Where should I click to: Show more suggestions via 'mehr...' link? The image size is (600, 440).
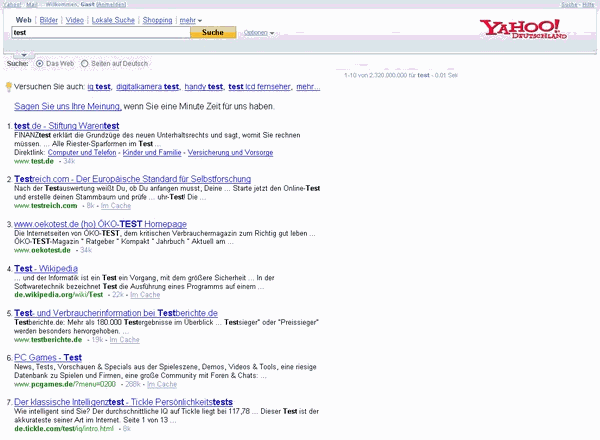pos(308,87)
